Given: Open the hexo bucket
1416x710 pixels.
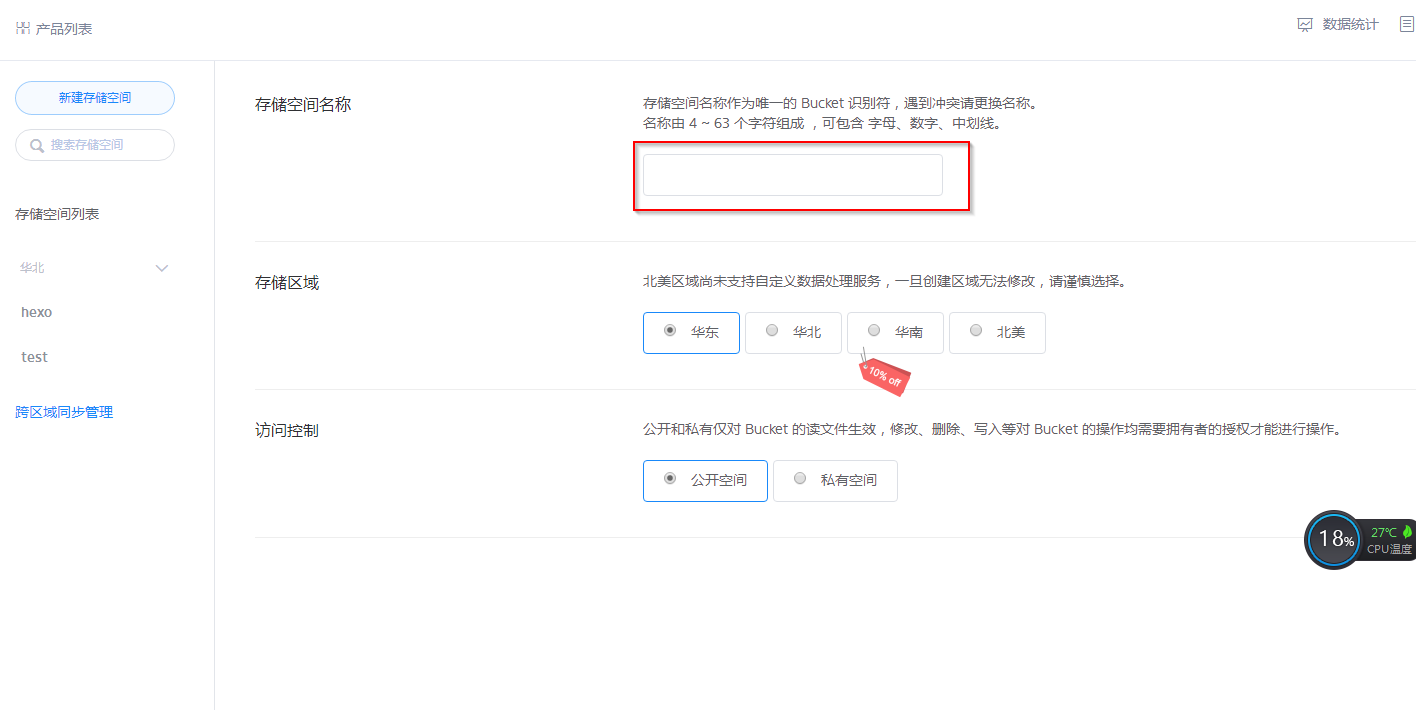Looking at the screenshot, I should 36,312.
